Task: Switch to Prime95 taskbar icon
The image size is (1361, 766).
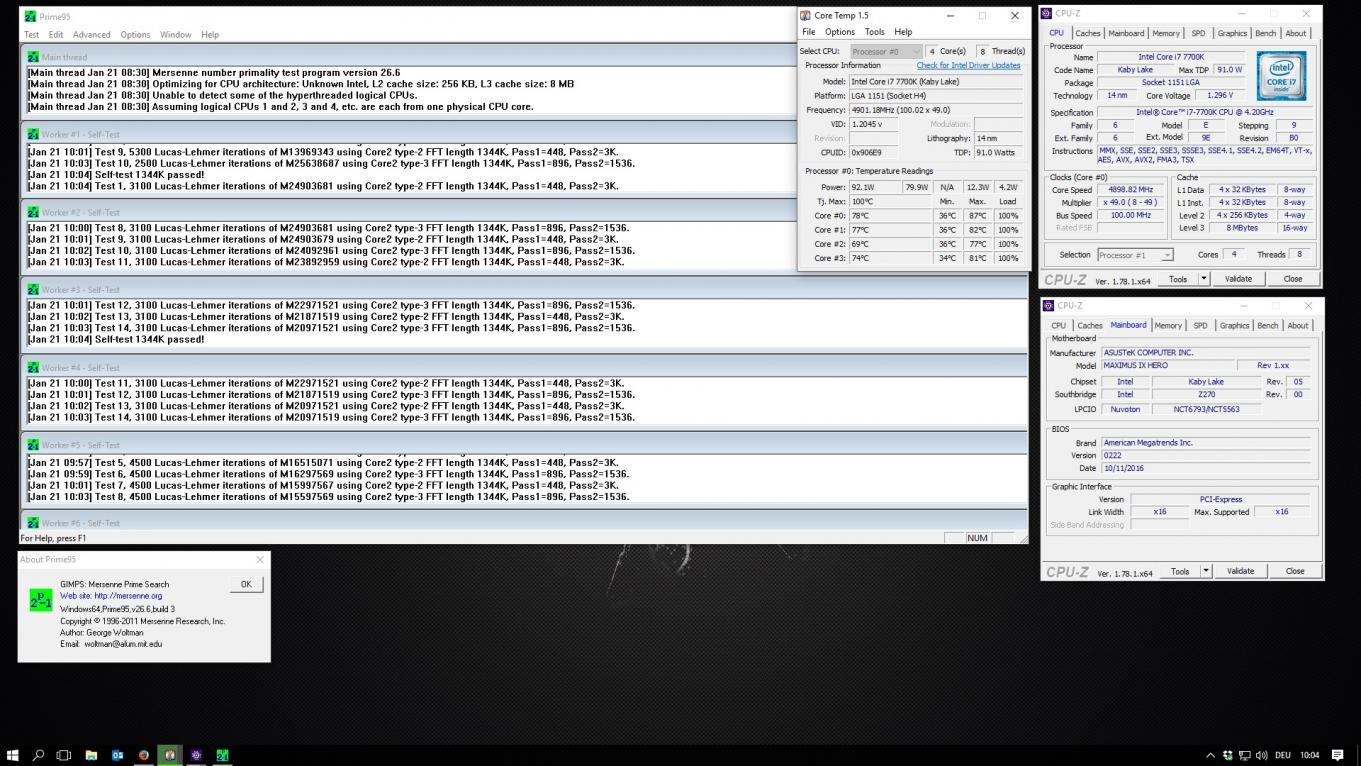Action: pyautogui.click(x=222, y=755)
